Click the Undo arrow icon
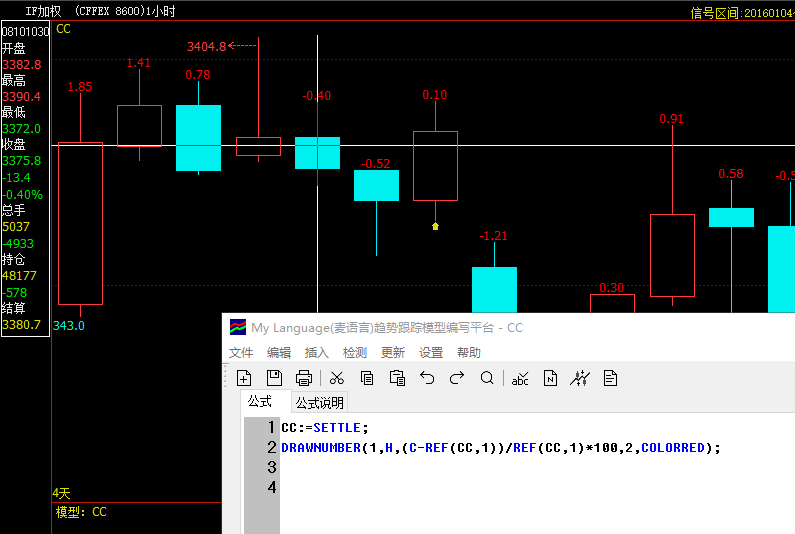Image resolution: width=795 pixels, height=534 pixels. (x=427, y=378)
